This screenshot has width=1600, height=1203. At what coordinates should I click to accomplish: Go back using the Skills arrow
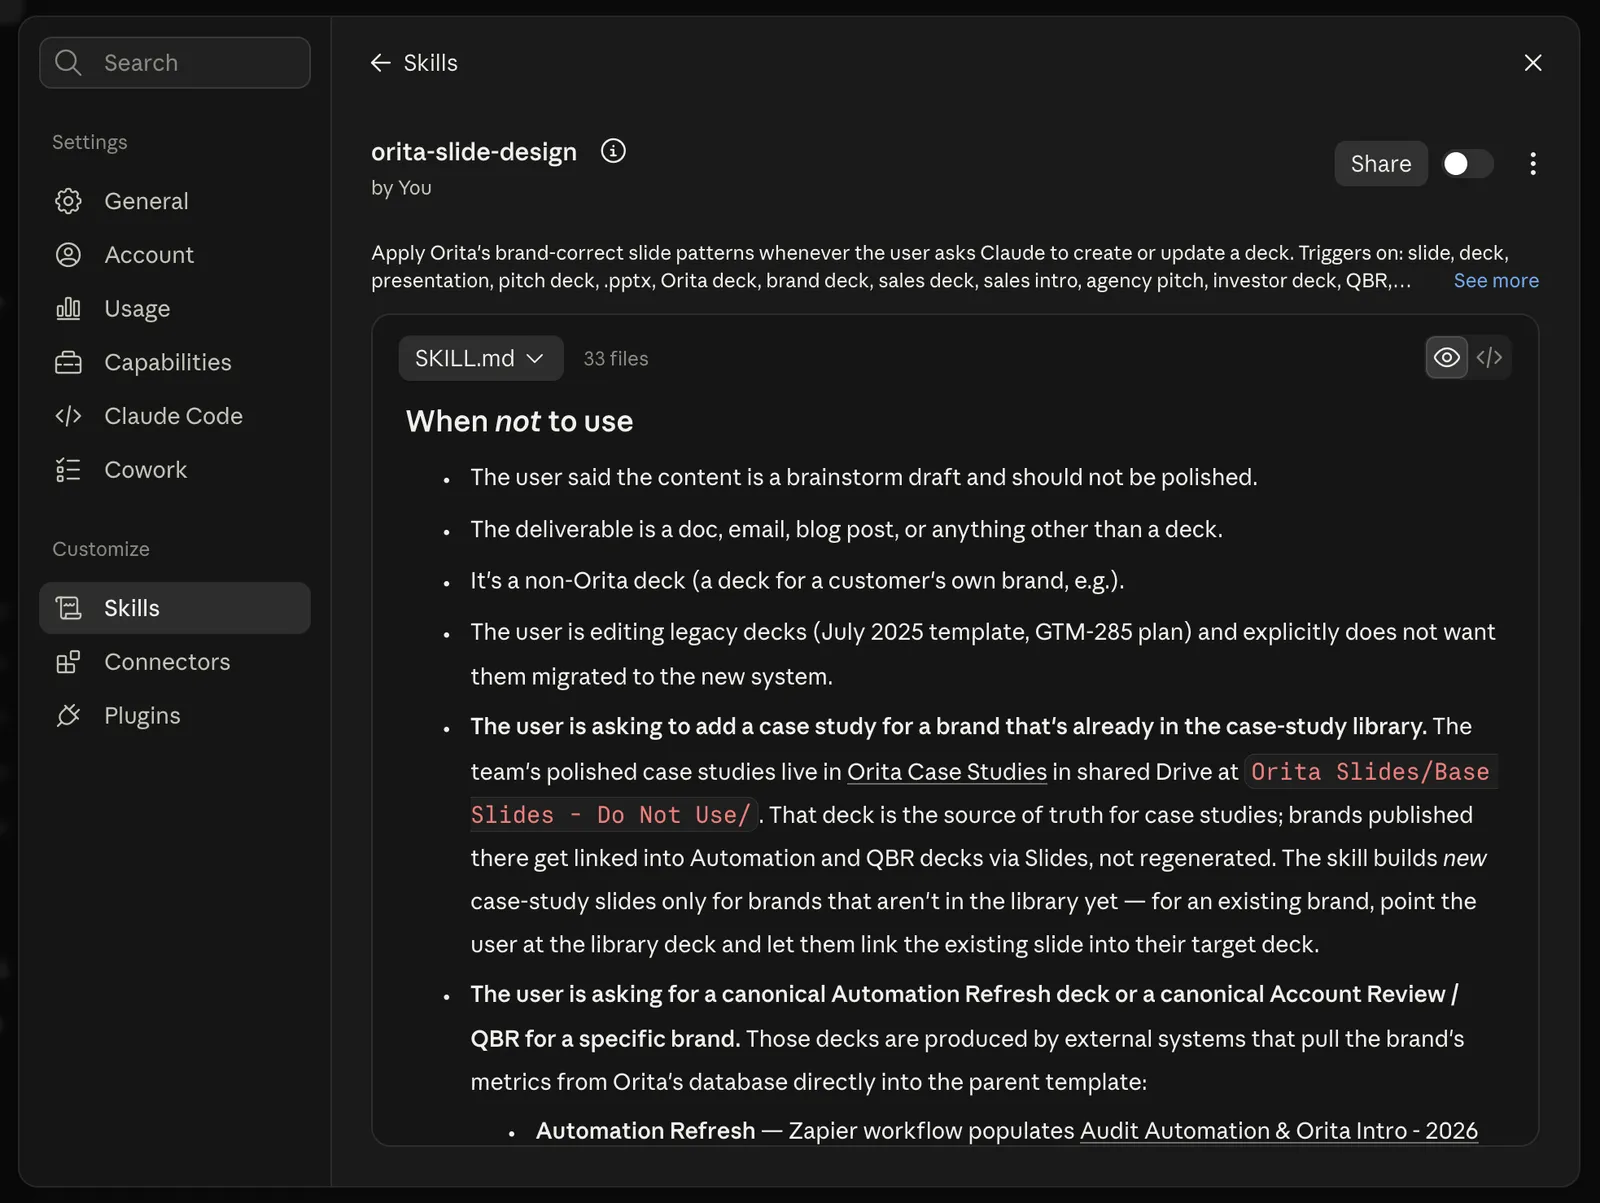[380, 63]
